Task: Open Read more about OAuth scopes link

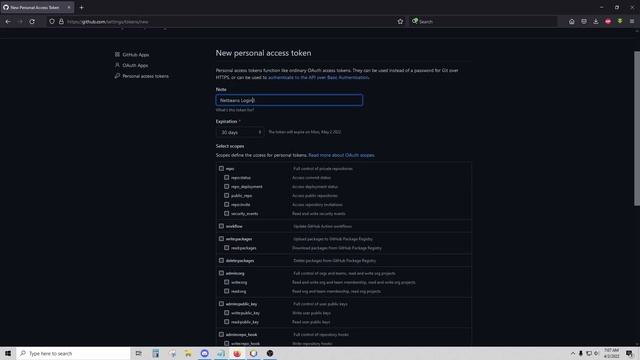Action: [x=341, y=155]
